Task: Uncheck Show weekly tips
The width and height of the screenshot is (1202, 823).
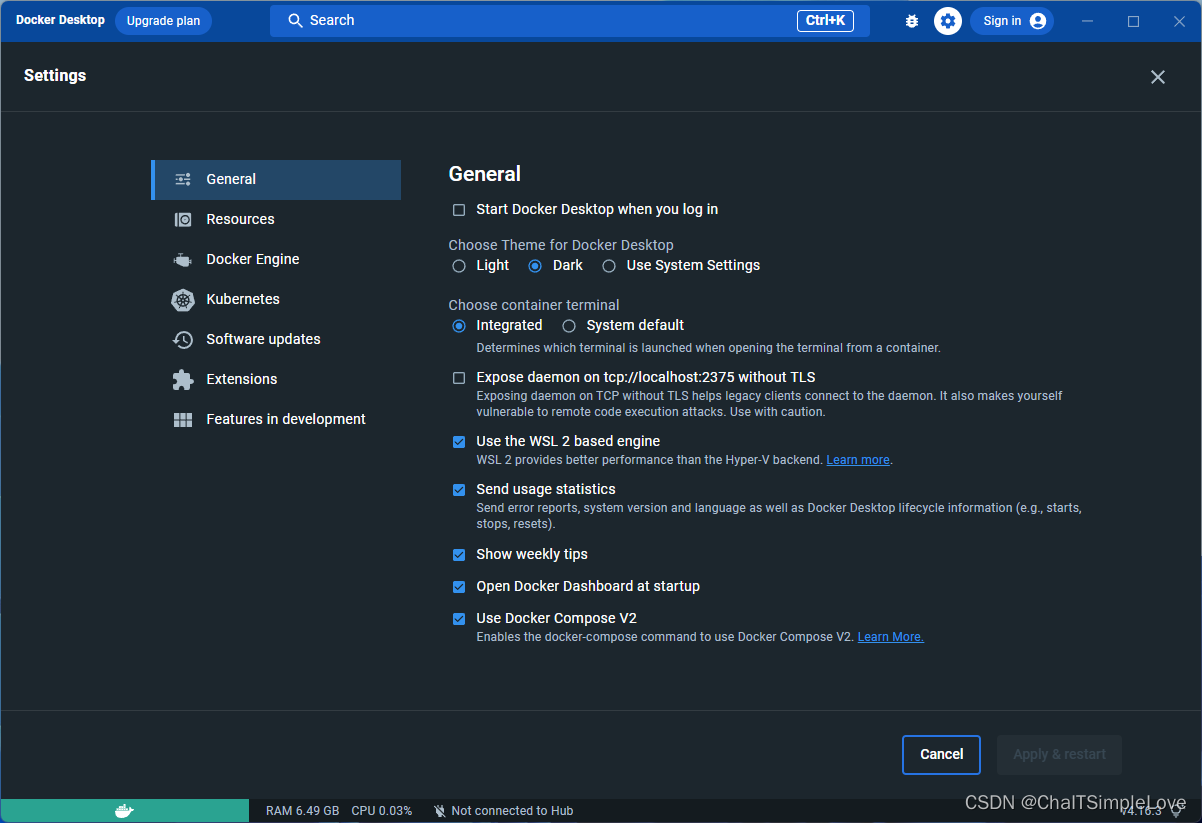Action: click(459, 555)
